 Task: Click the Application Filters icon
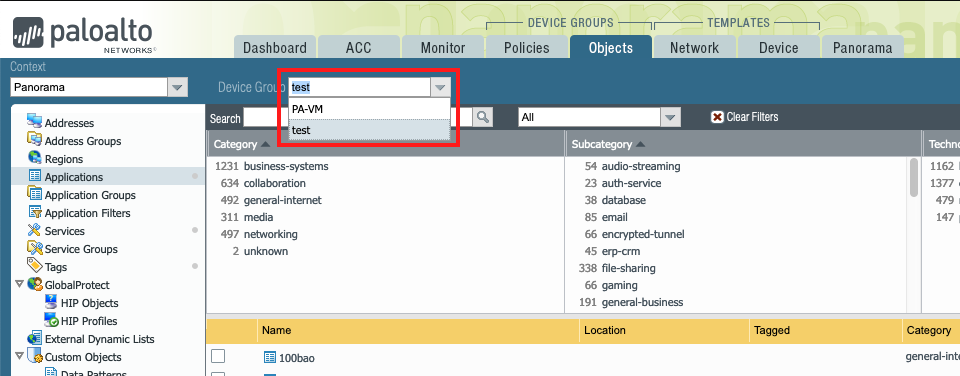point(34,212)
